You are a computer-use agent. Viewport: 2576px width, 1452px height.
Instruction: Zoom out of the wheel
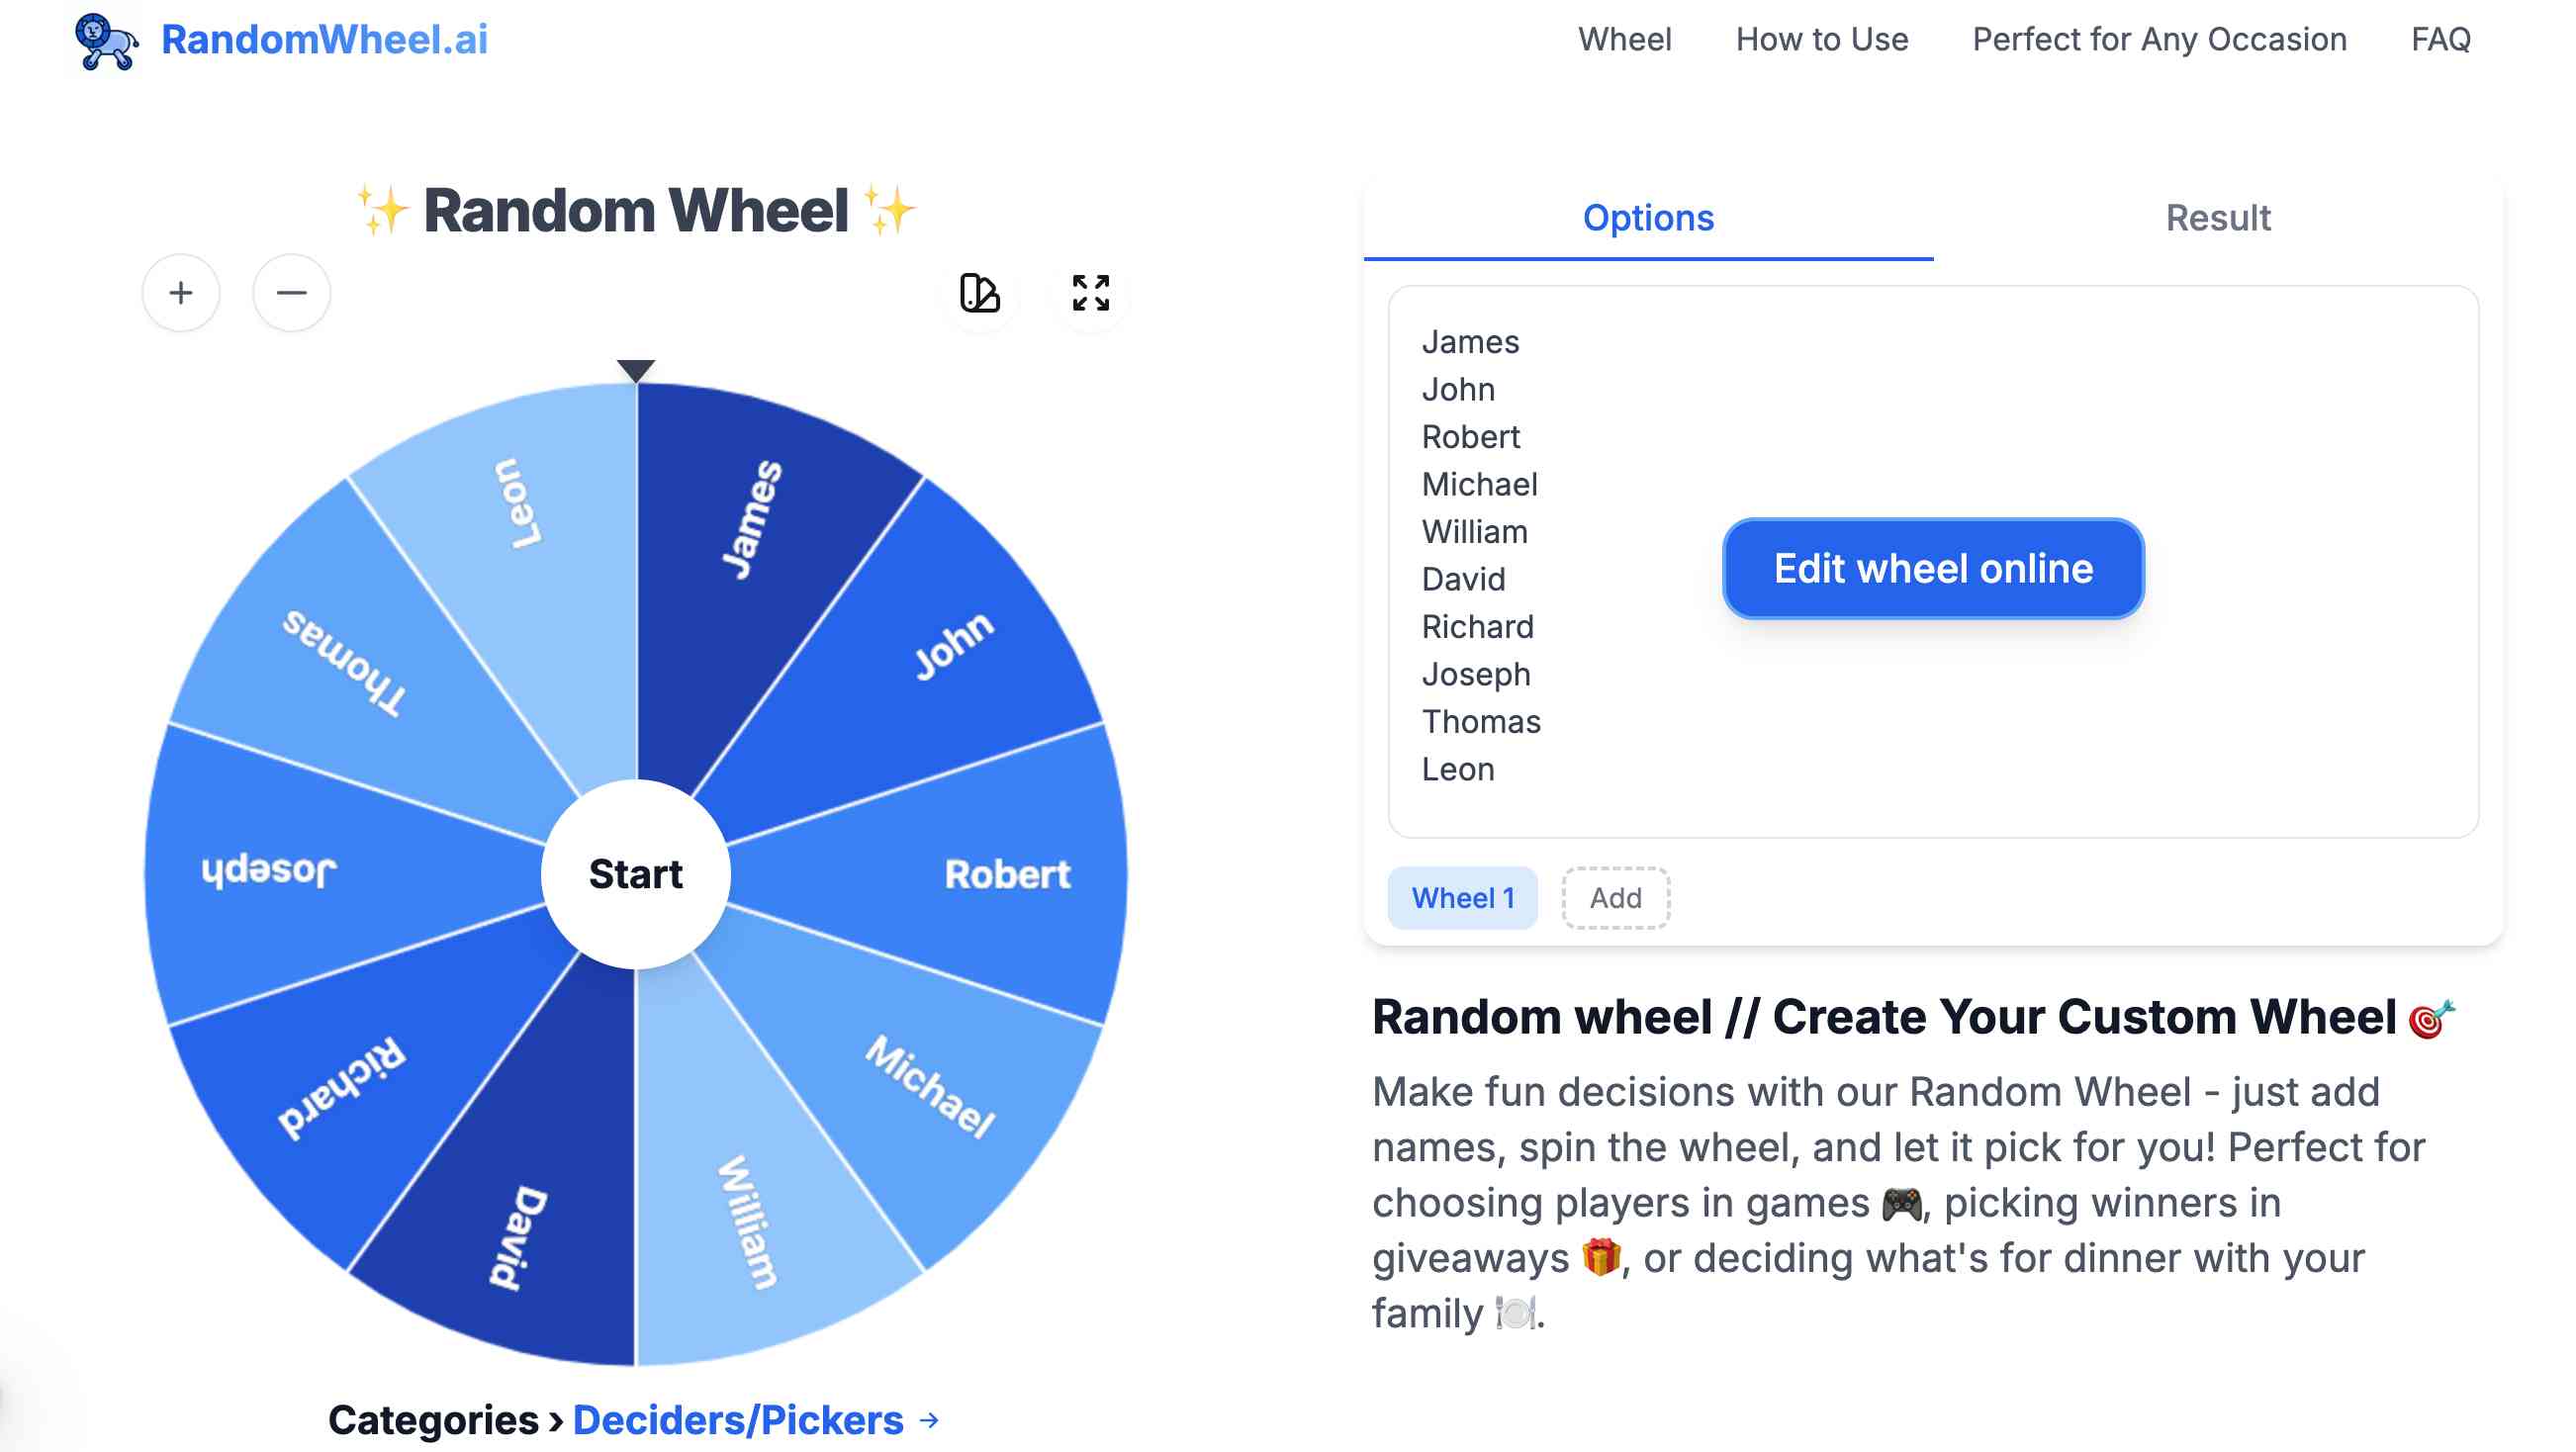click(290, 293)
